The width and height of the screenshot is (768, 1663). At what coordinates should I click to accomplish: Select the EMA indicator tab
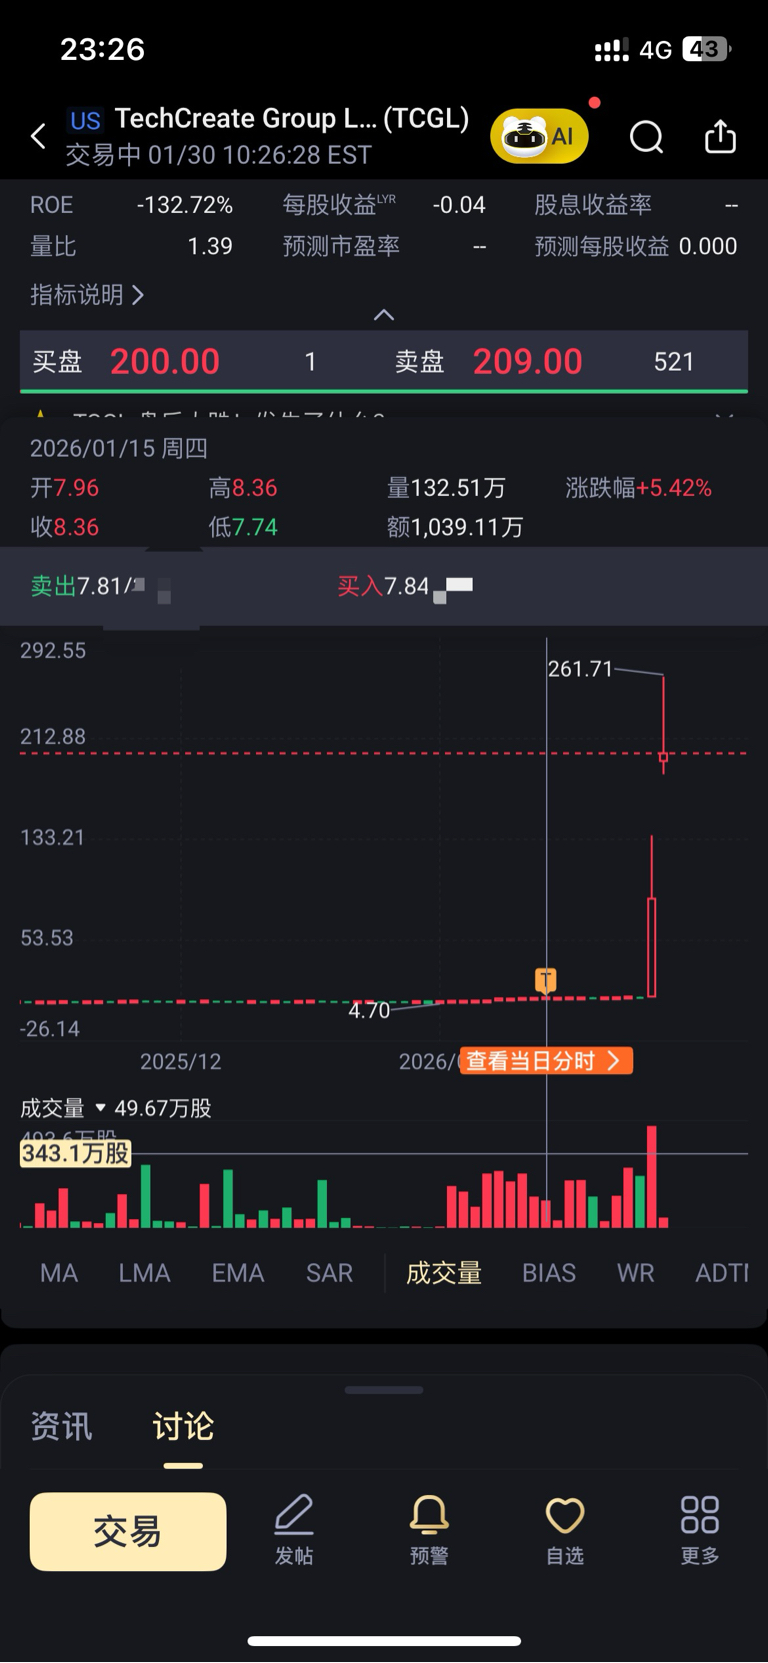click(x=238, y=1273)
